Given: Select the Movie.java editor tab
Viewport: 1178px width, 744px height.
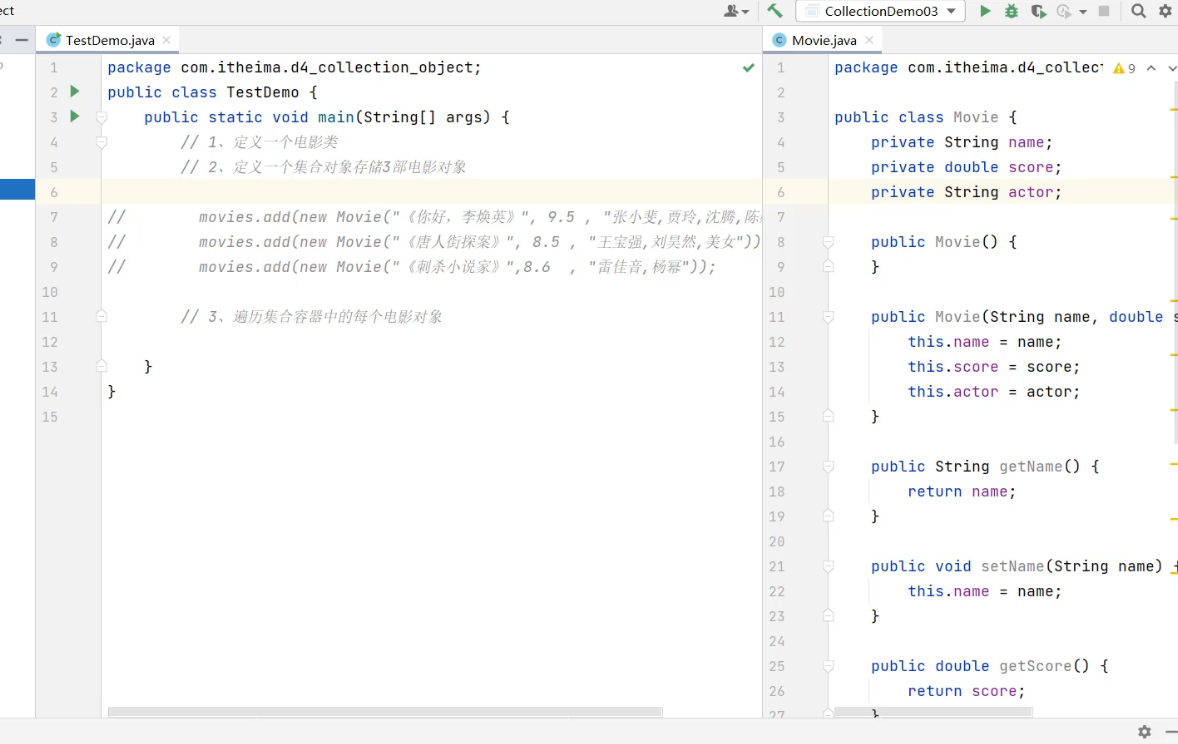Looking at the screenshot, I should click(x=823, y=40).
